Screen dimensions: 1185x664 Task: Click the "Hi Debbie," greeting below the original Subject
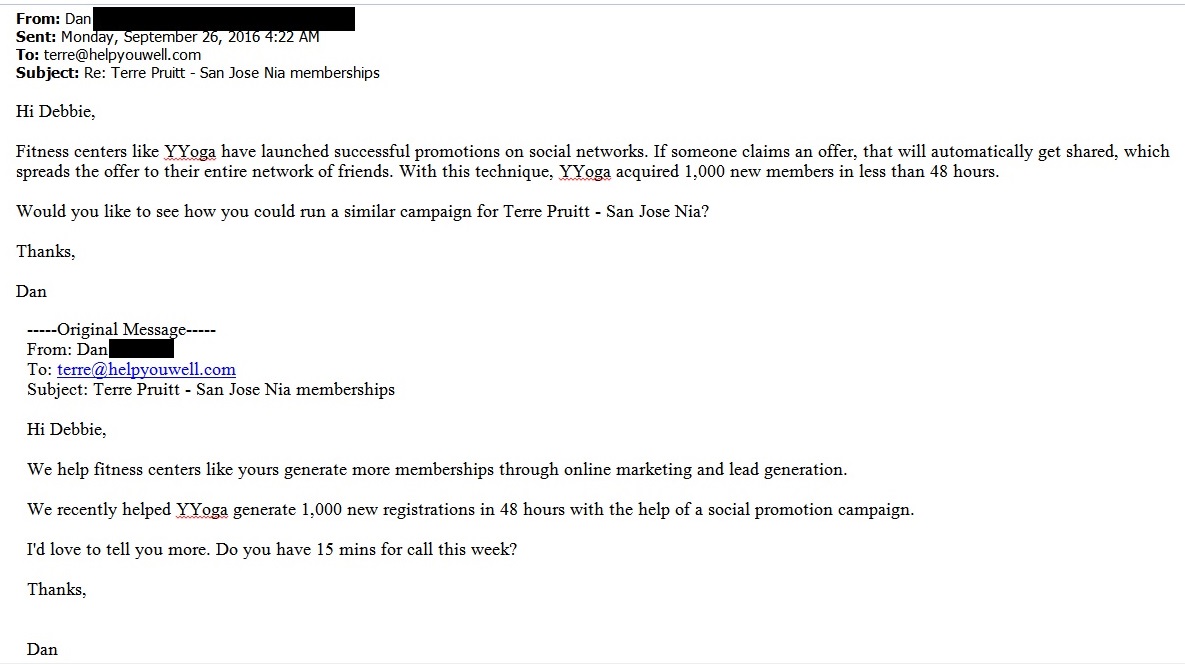66,430
